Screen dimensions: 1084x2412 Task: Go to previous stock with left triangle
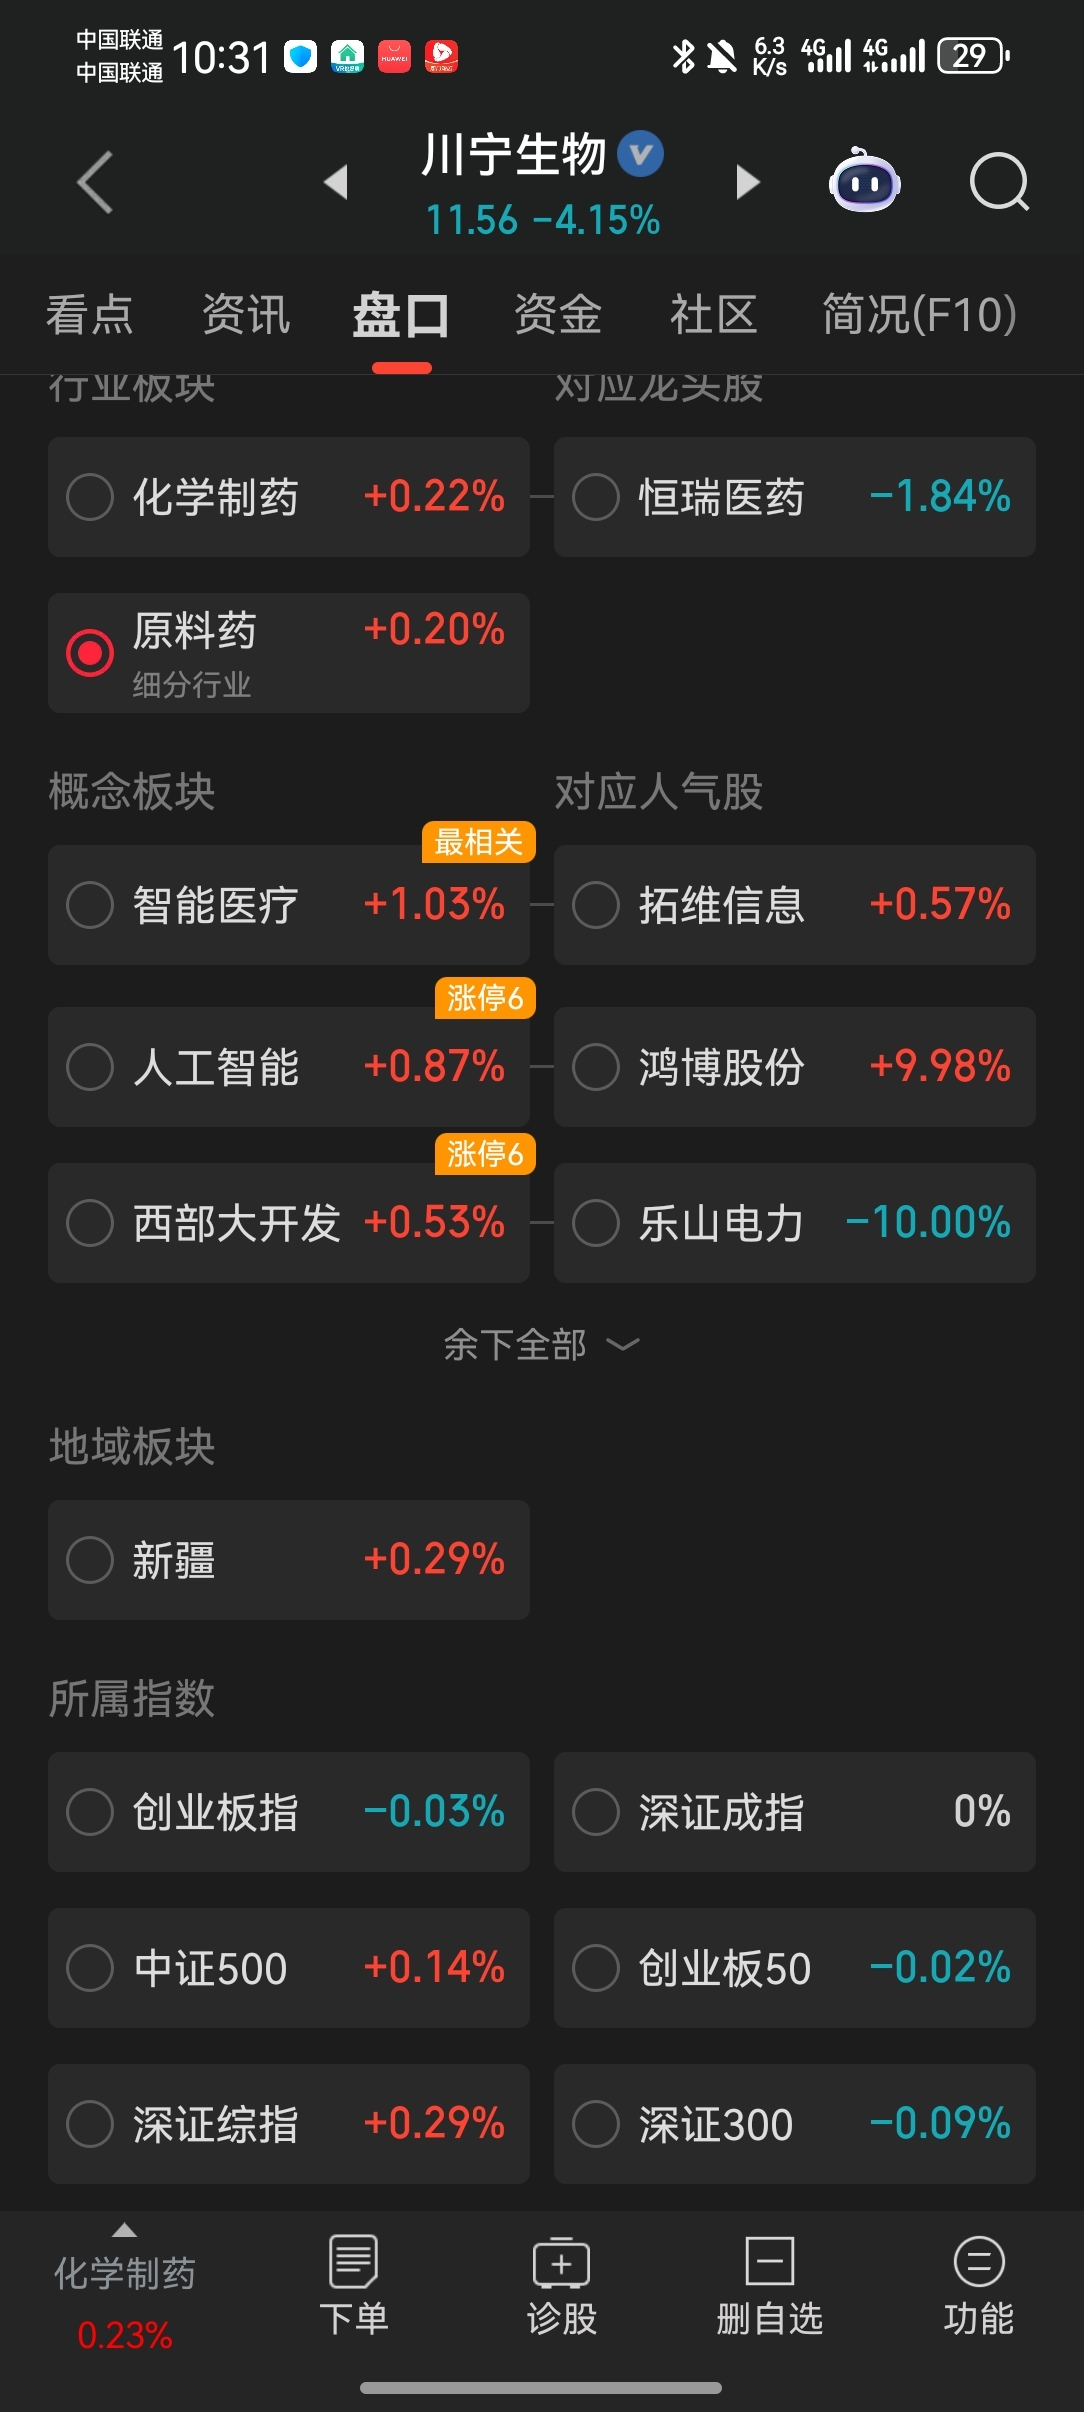336,182
